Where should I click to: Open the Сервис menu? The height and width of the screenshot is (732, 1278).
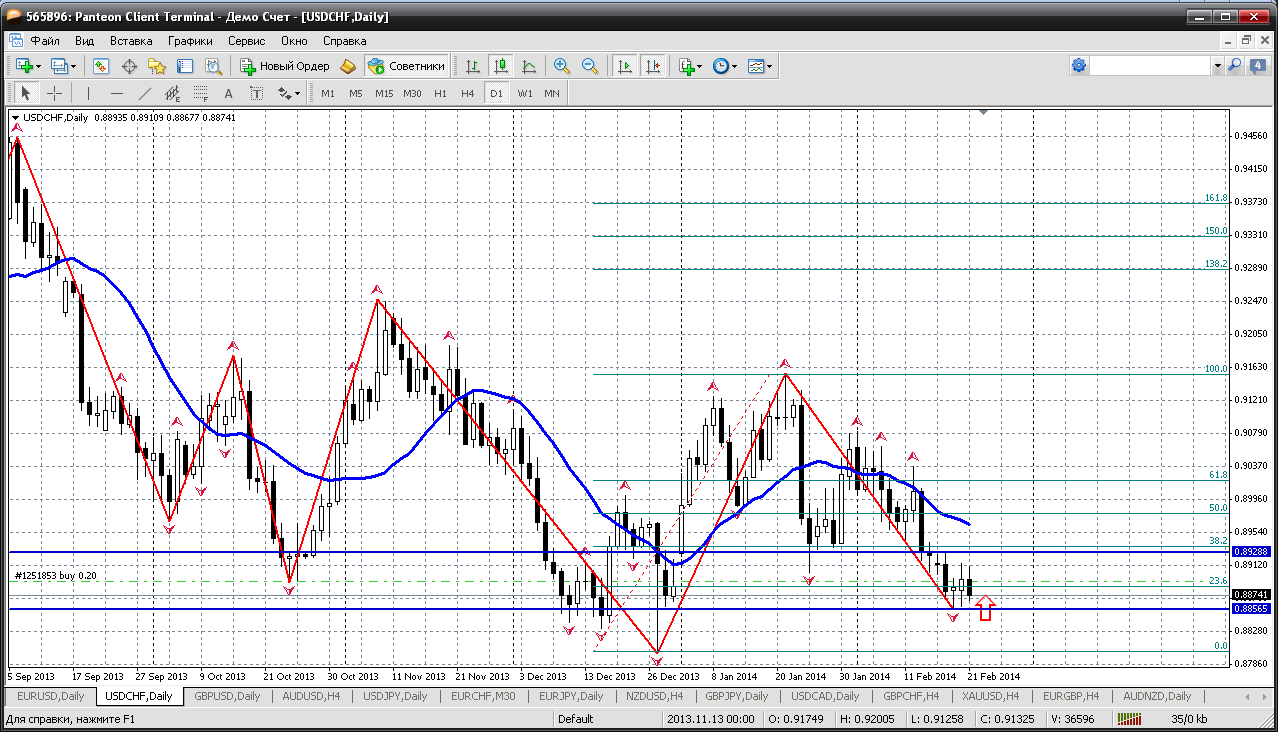coord(246,41)
